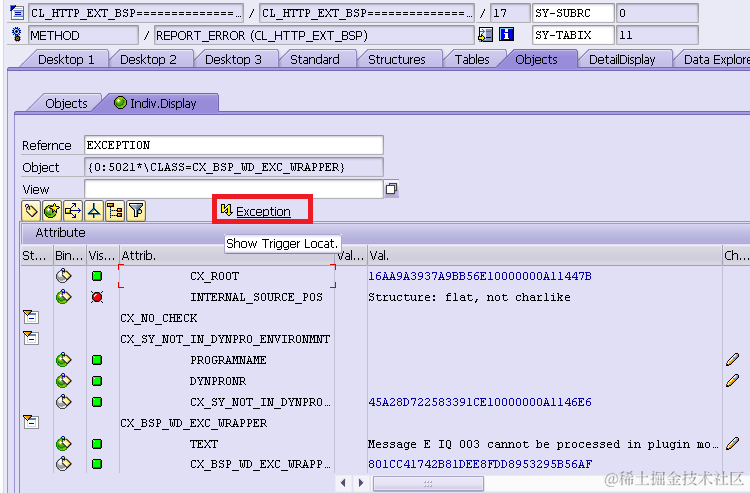Click the binding icon in the CX_ROOT row
The height and width of the screenshot is (493, 750).
pos(64,276)
